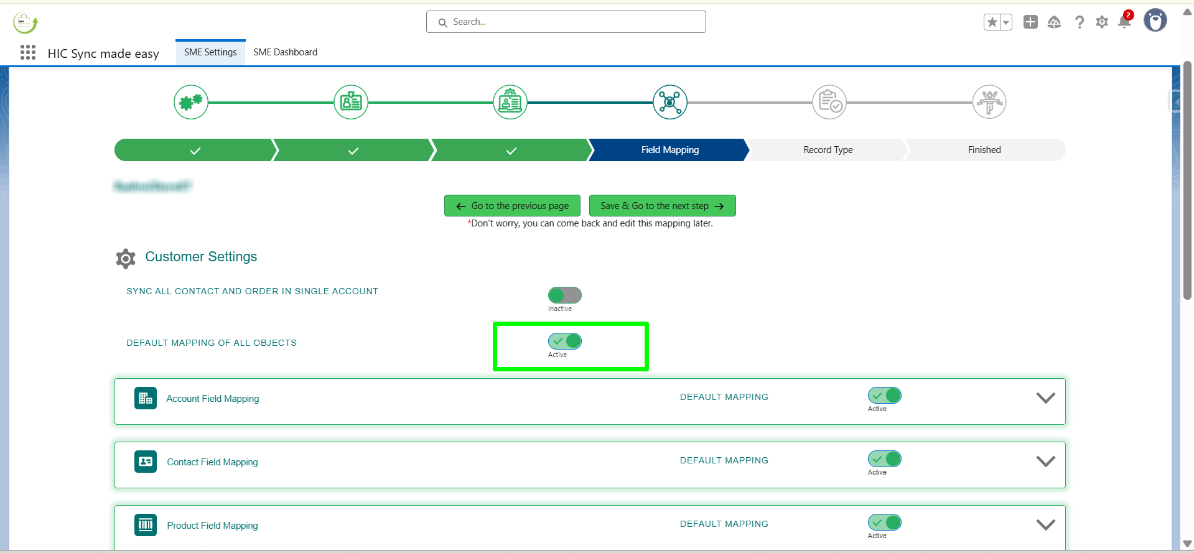
Task: Switch to the SME Dashboard tab
Action: tap(285, 52)
